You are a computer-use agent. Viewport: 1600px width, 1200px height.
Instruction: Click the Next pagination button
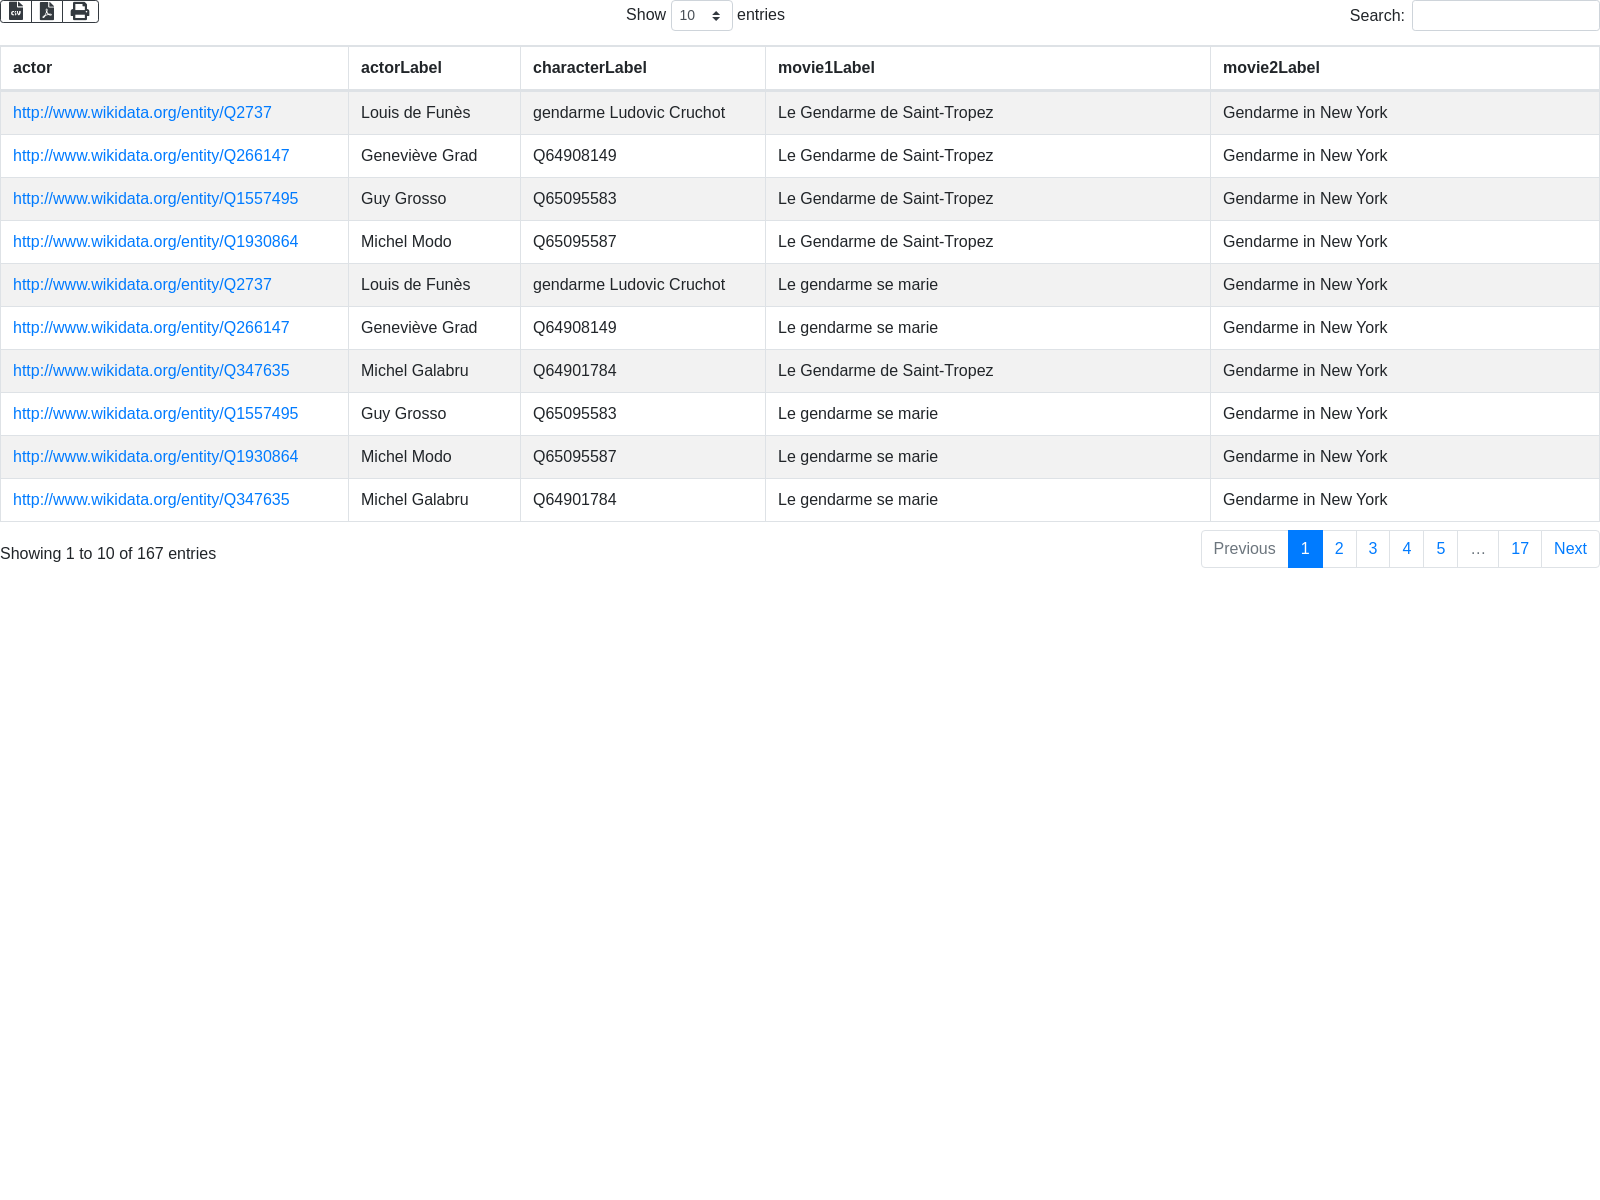1569,549
